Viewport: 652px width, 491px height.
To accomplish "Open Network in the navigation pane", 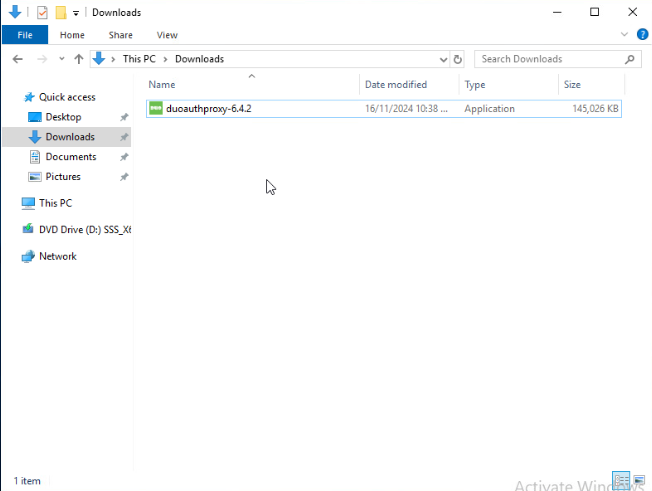I will 58,256.
